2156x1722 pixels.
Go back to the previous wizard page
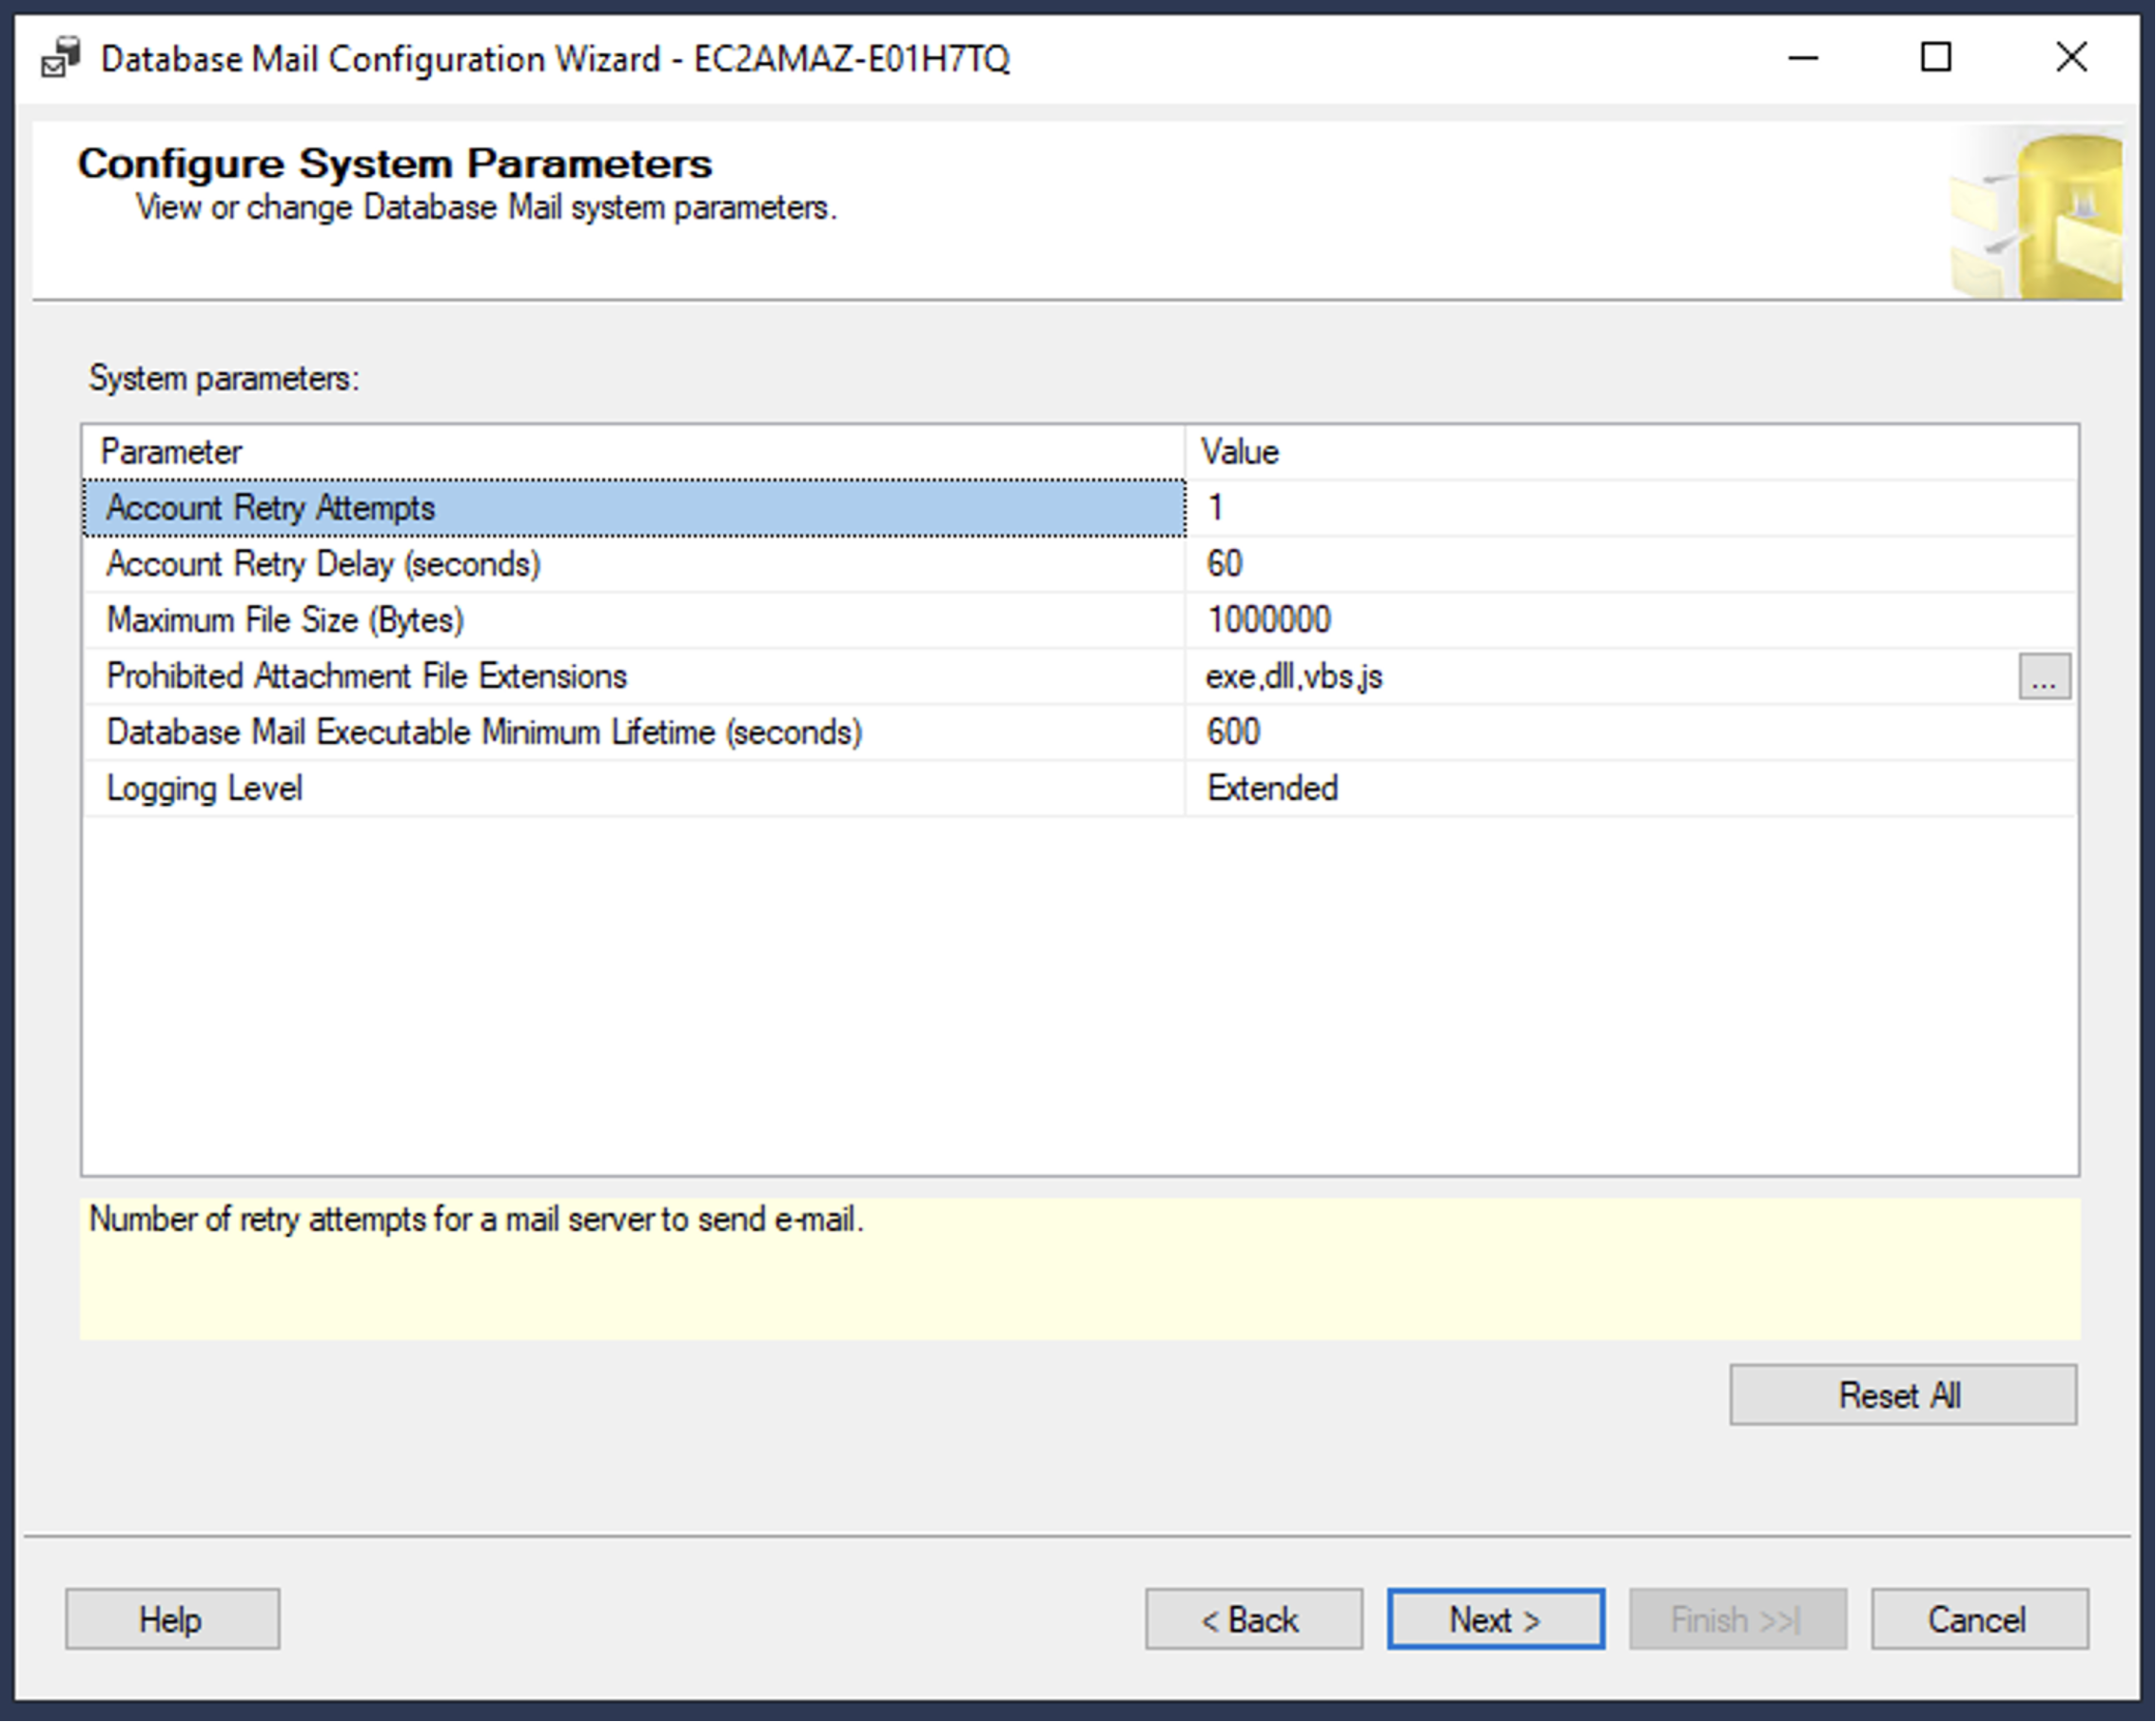pyautogui.click(x=1253, y=1619)
